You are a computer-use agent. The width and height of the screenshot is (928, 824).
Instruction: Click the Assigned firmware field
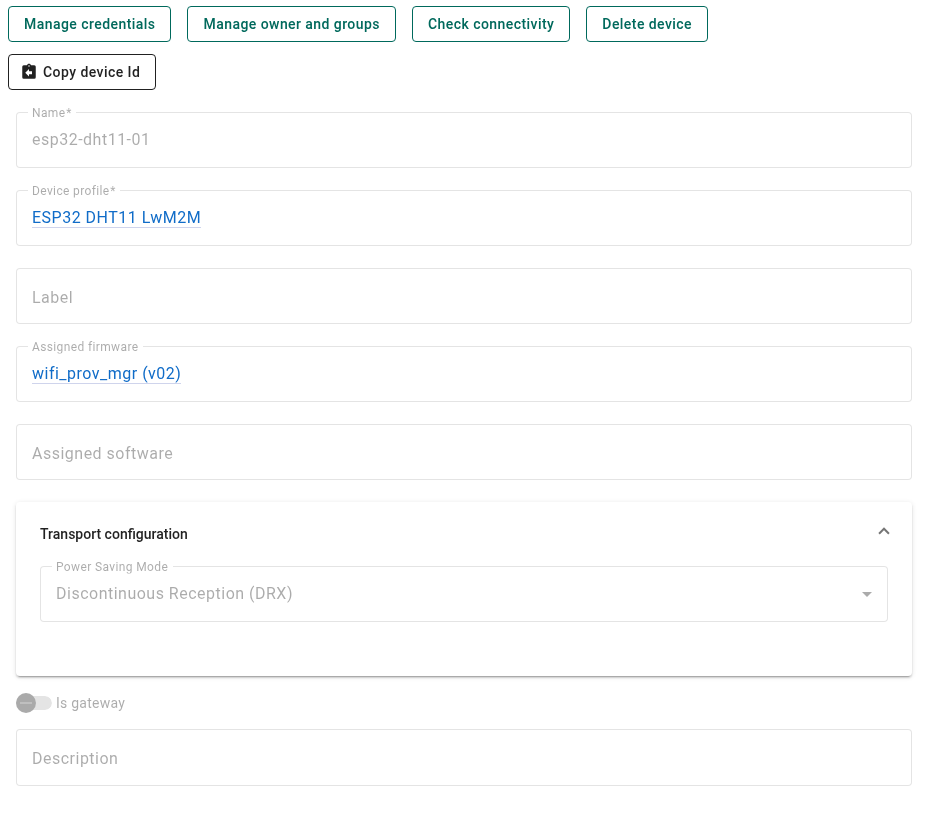[x=463, y=374]
